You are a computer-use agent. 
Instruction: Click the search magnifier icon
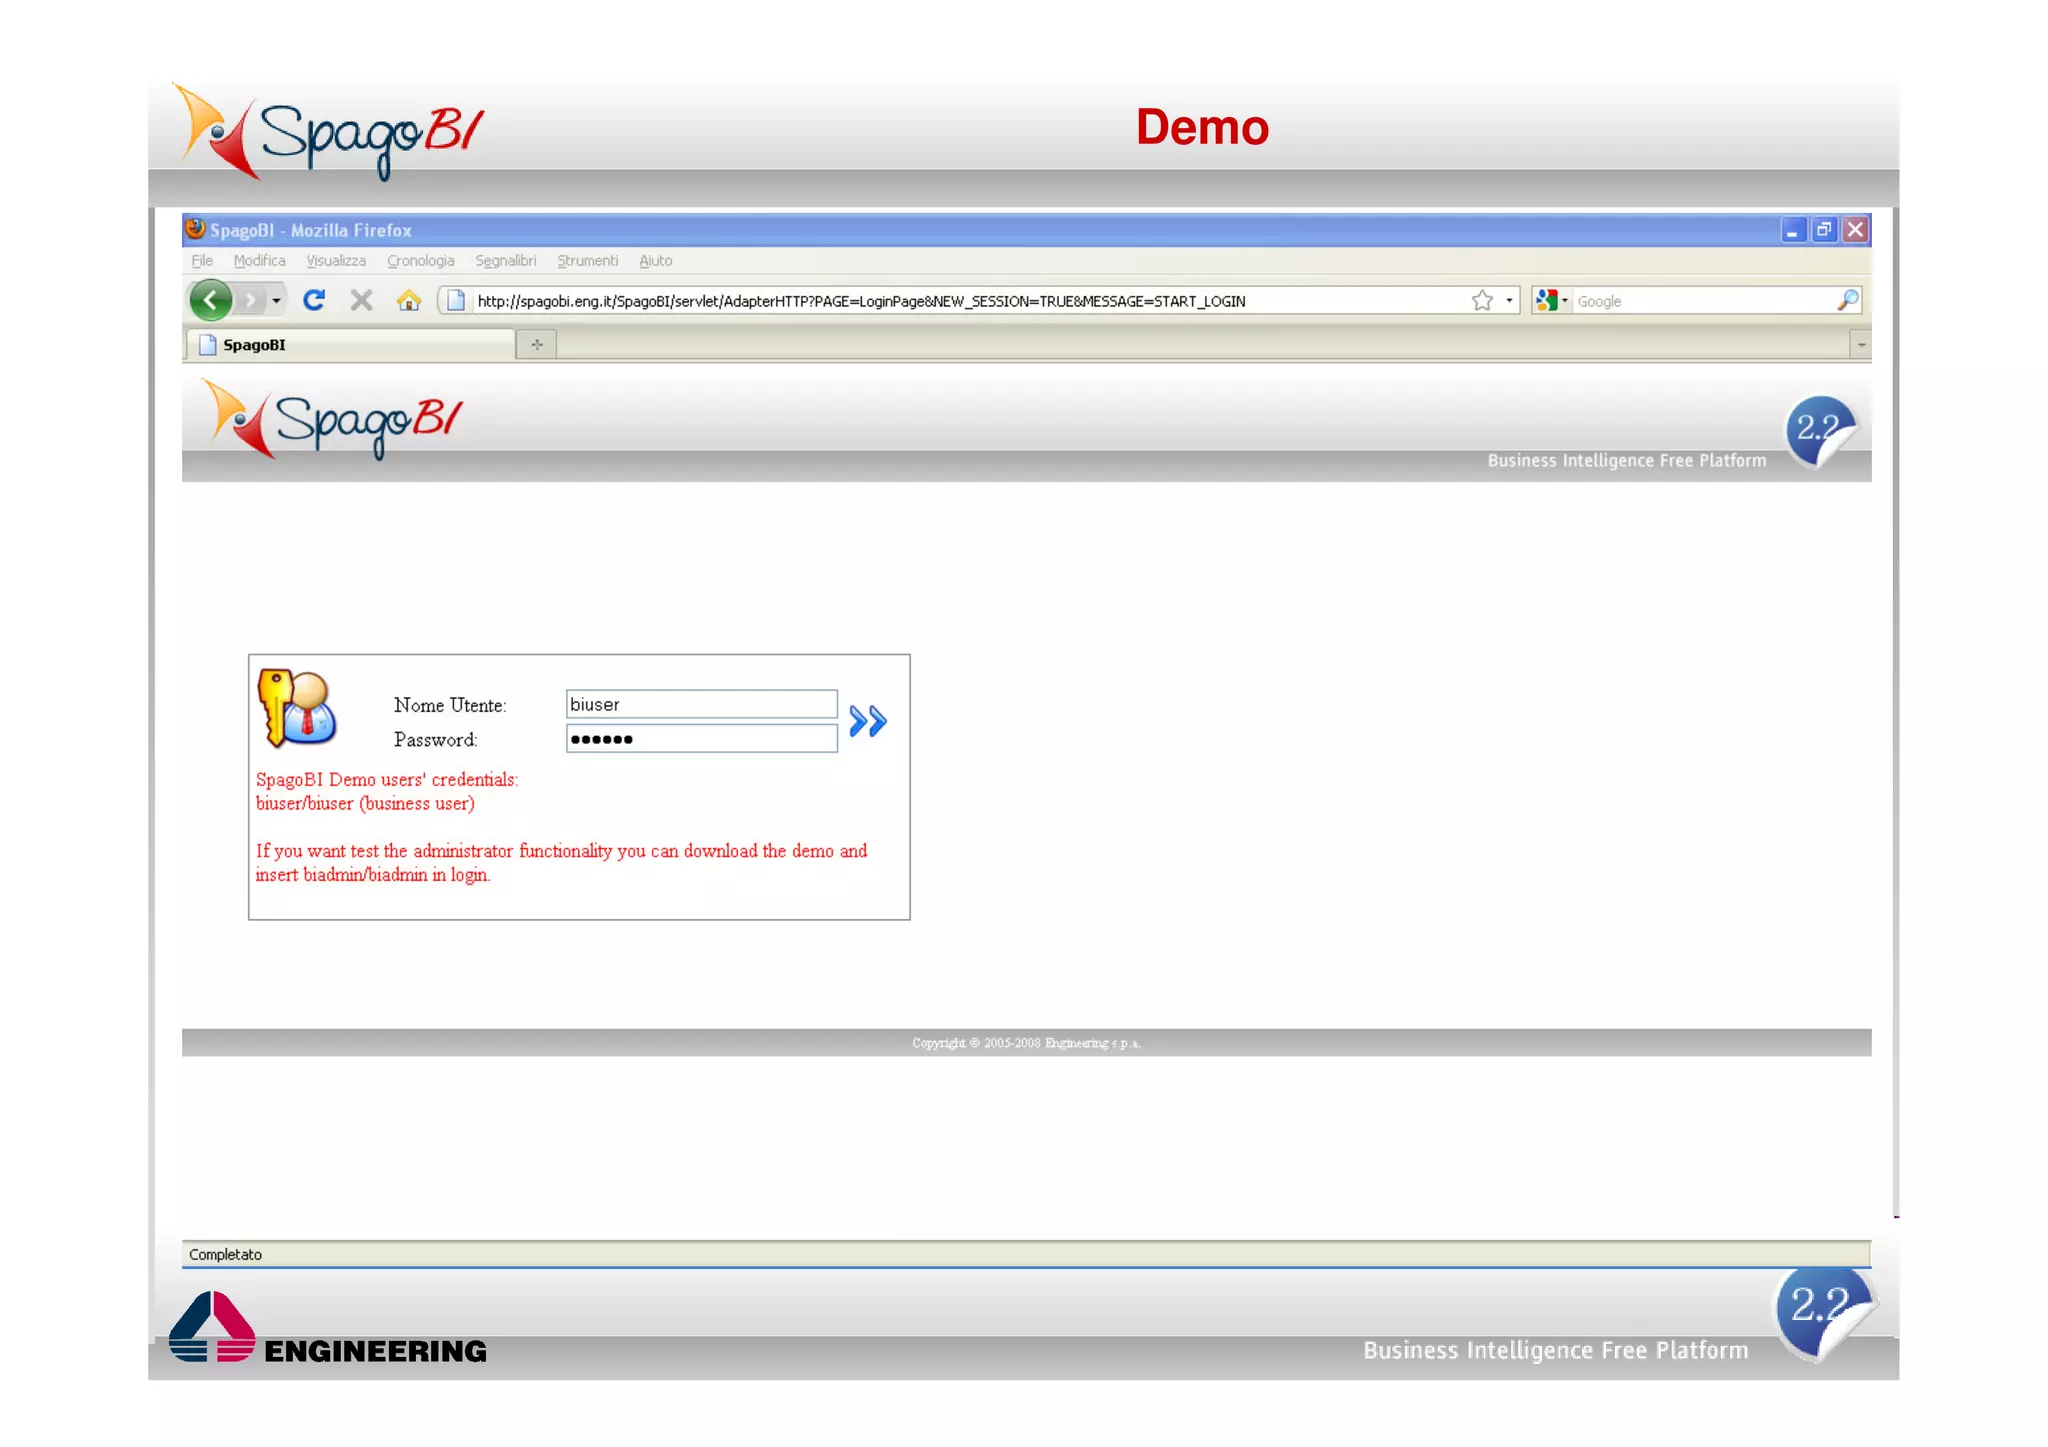(1847, 300)
